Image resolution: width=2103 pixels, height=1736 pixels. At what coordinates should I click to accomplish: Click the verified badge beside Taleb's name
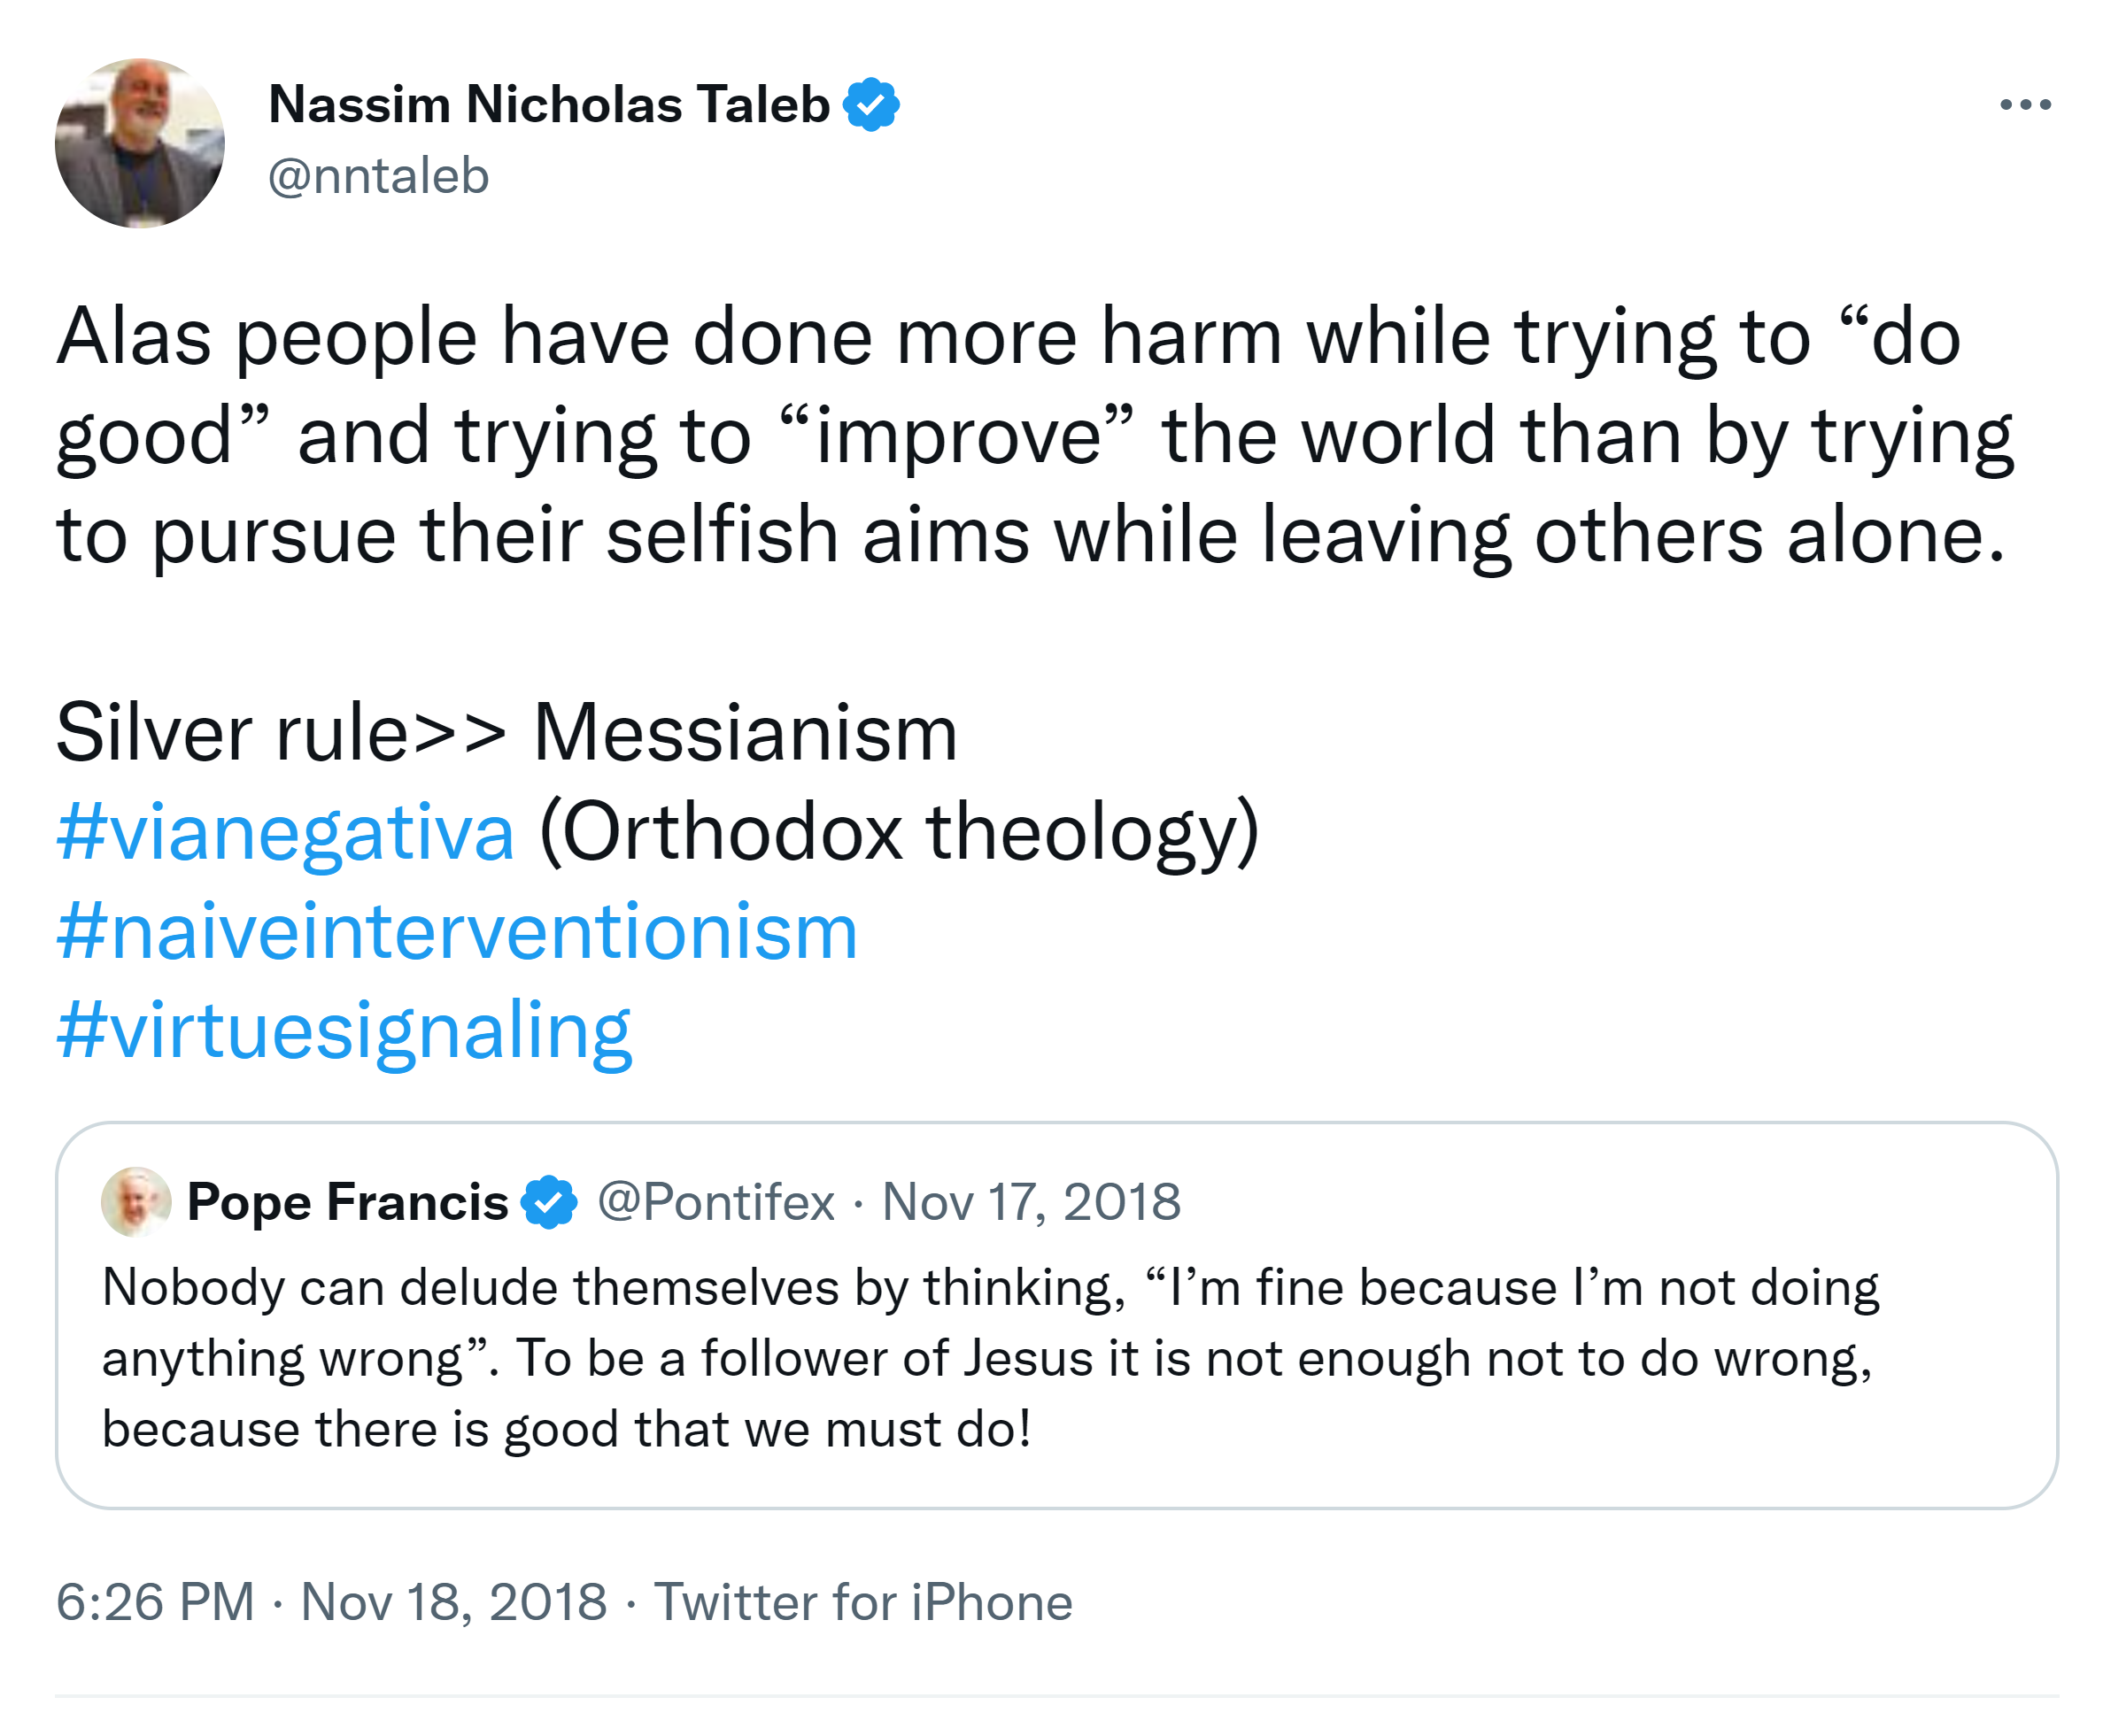[x=871, y=104]
